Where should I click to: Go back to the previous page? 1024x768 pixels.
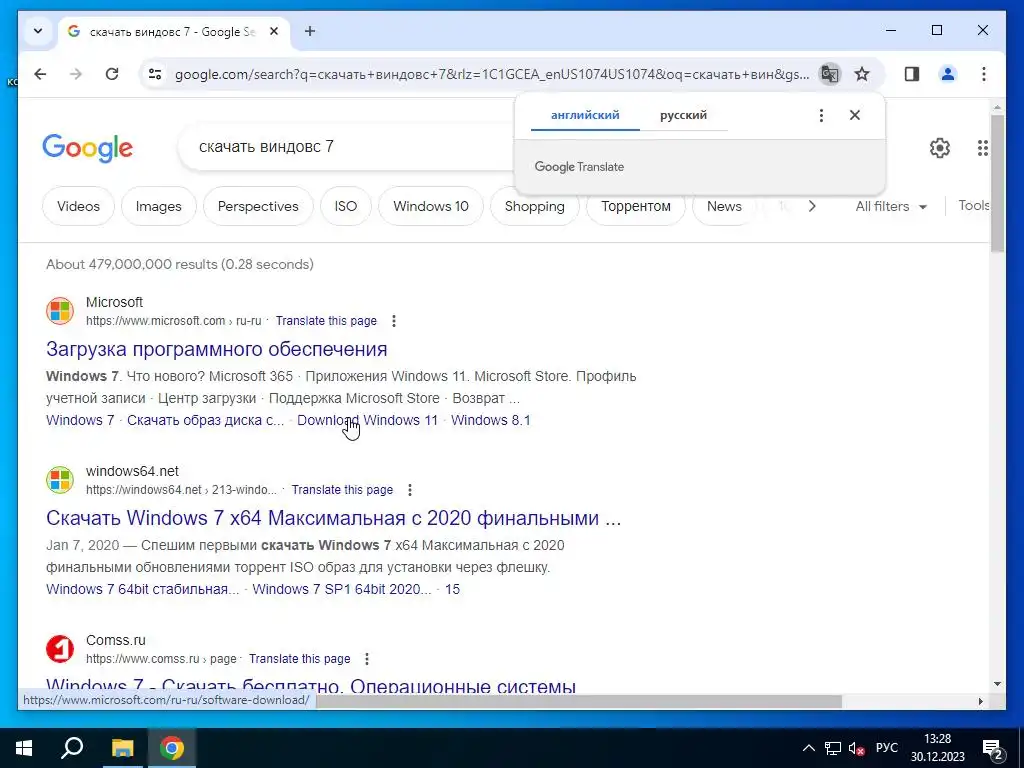40,74
